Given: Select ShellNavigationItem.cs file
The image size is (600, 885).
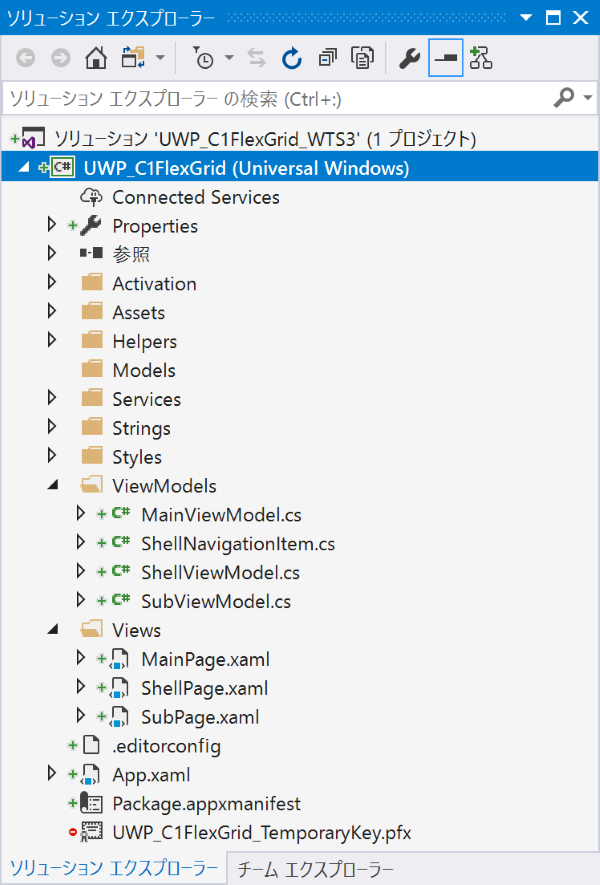Looking at the screenshot, I should [238, 544].
